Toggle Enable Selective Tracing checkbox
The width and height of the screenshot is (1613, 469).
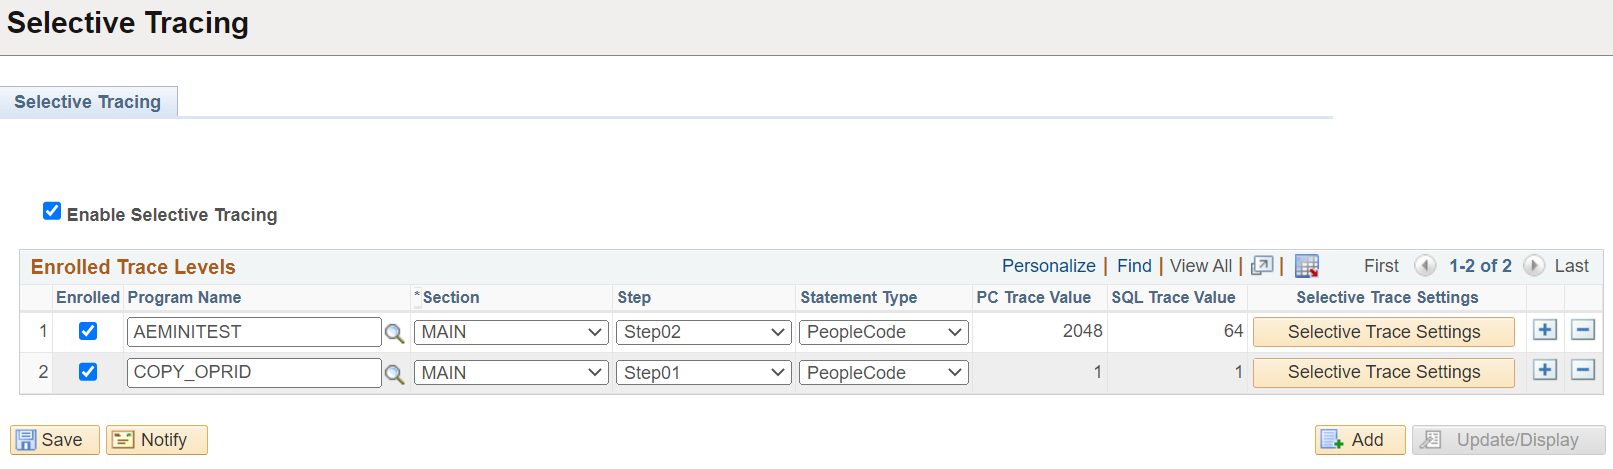coord(52,211)
